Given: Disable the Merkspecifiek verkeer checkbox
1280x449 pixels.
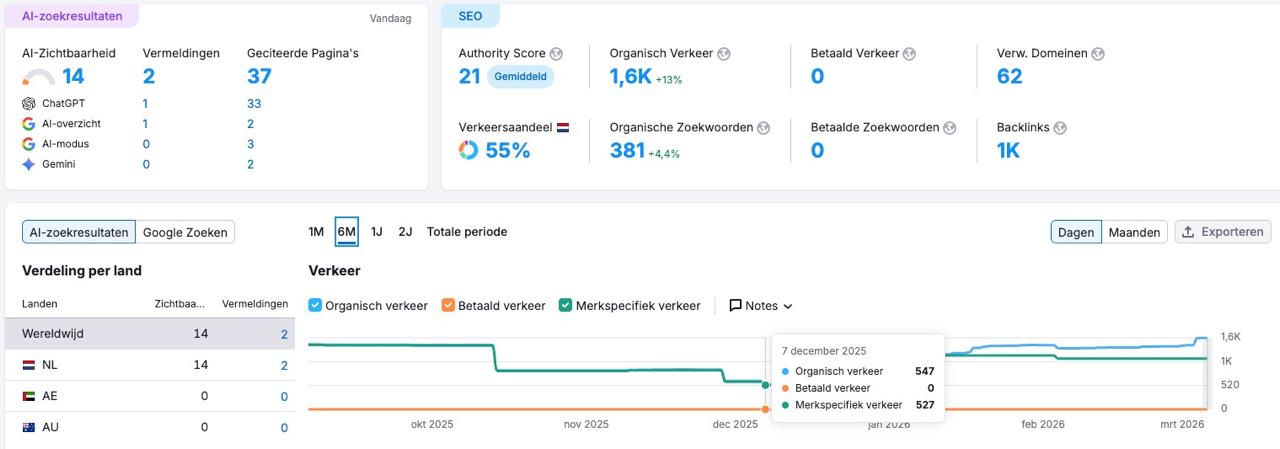Looking at the screenshot, I should (566, 306).
